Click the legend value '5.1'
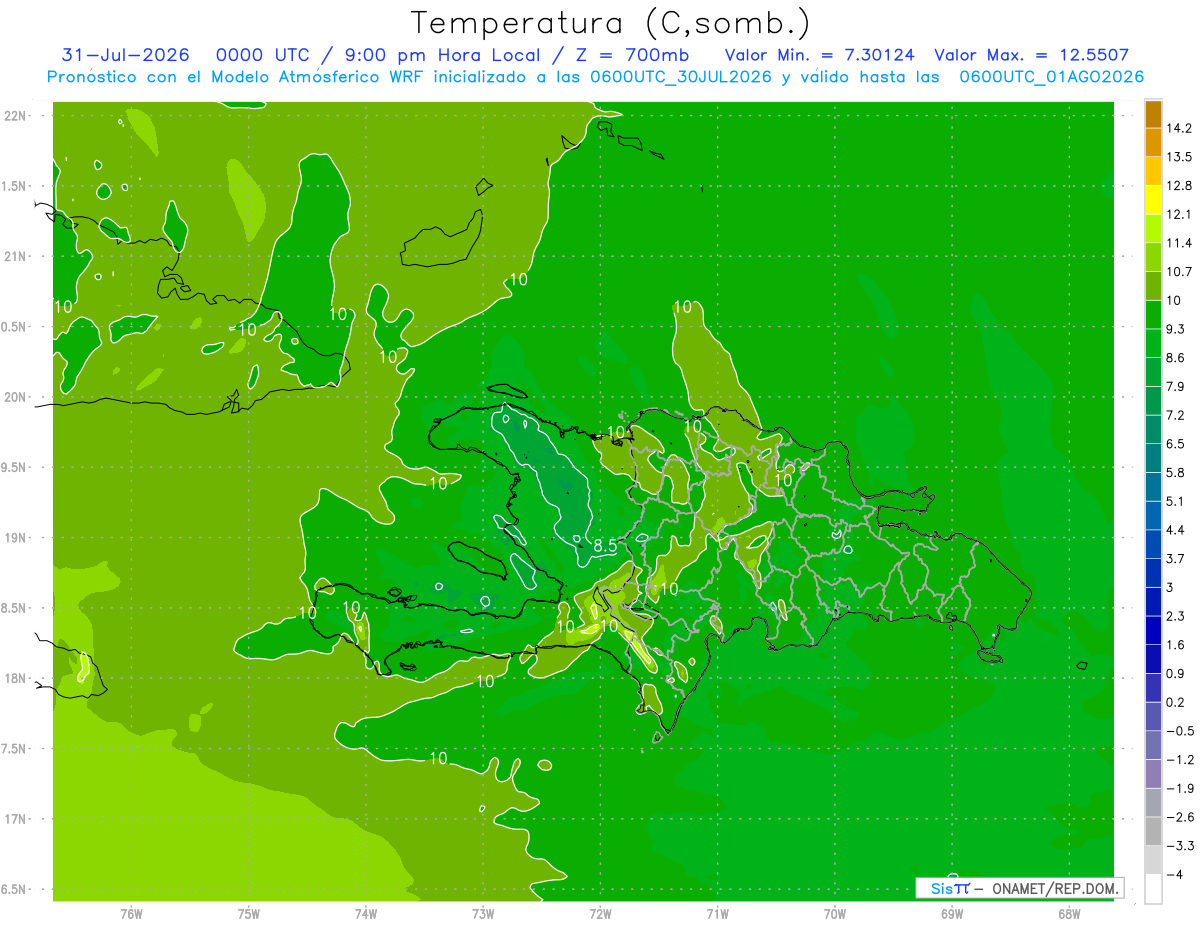This screenshot has width=1200, height=927. pyautogui.click(x=1175, y=501)
